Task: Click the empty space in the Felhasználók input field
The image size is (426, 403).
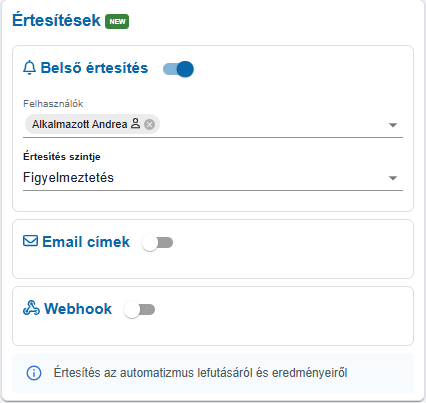Action: pos(273,125)
